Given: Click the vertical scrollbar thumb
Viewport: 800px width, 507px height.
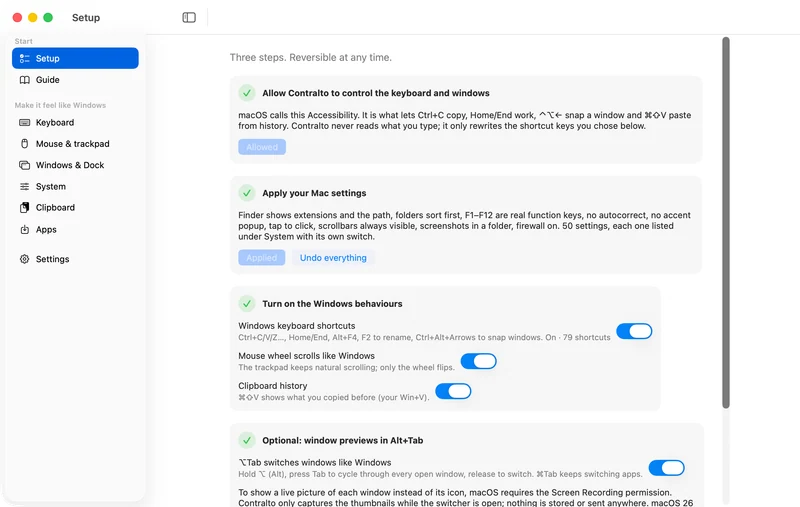Looking at the screenshot, I should pyautogui.click(x=726, y=222).
